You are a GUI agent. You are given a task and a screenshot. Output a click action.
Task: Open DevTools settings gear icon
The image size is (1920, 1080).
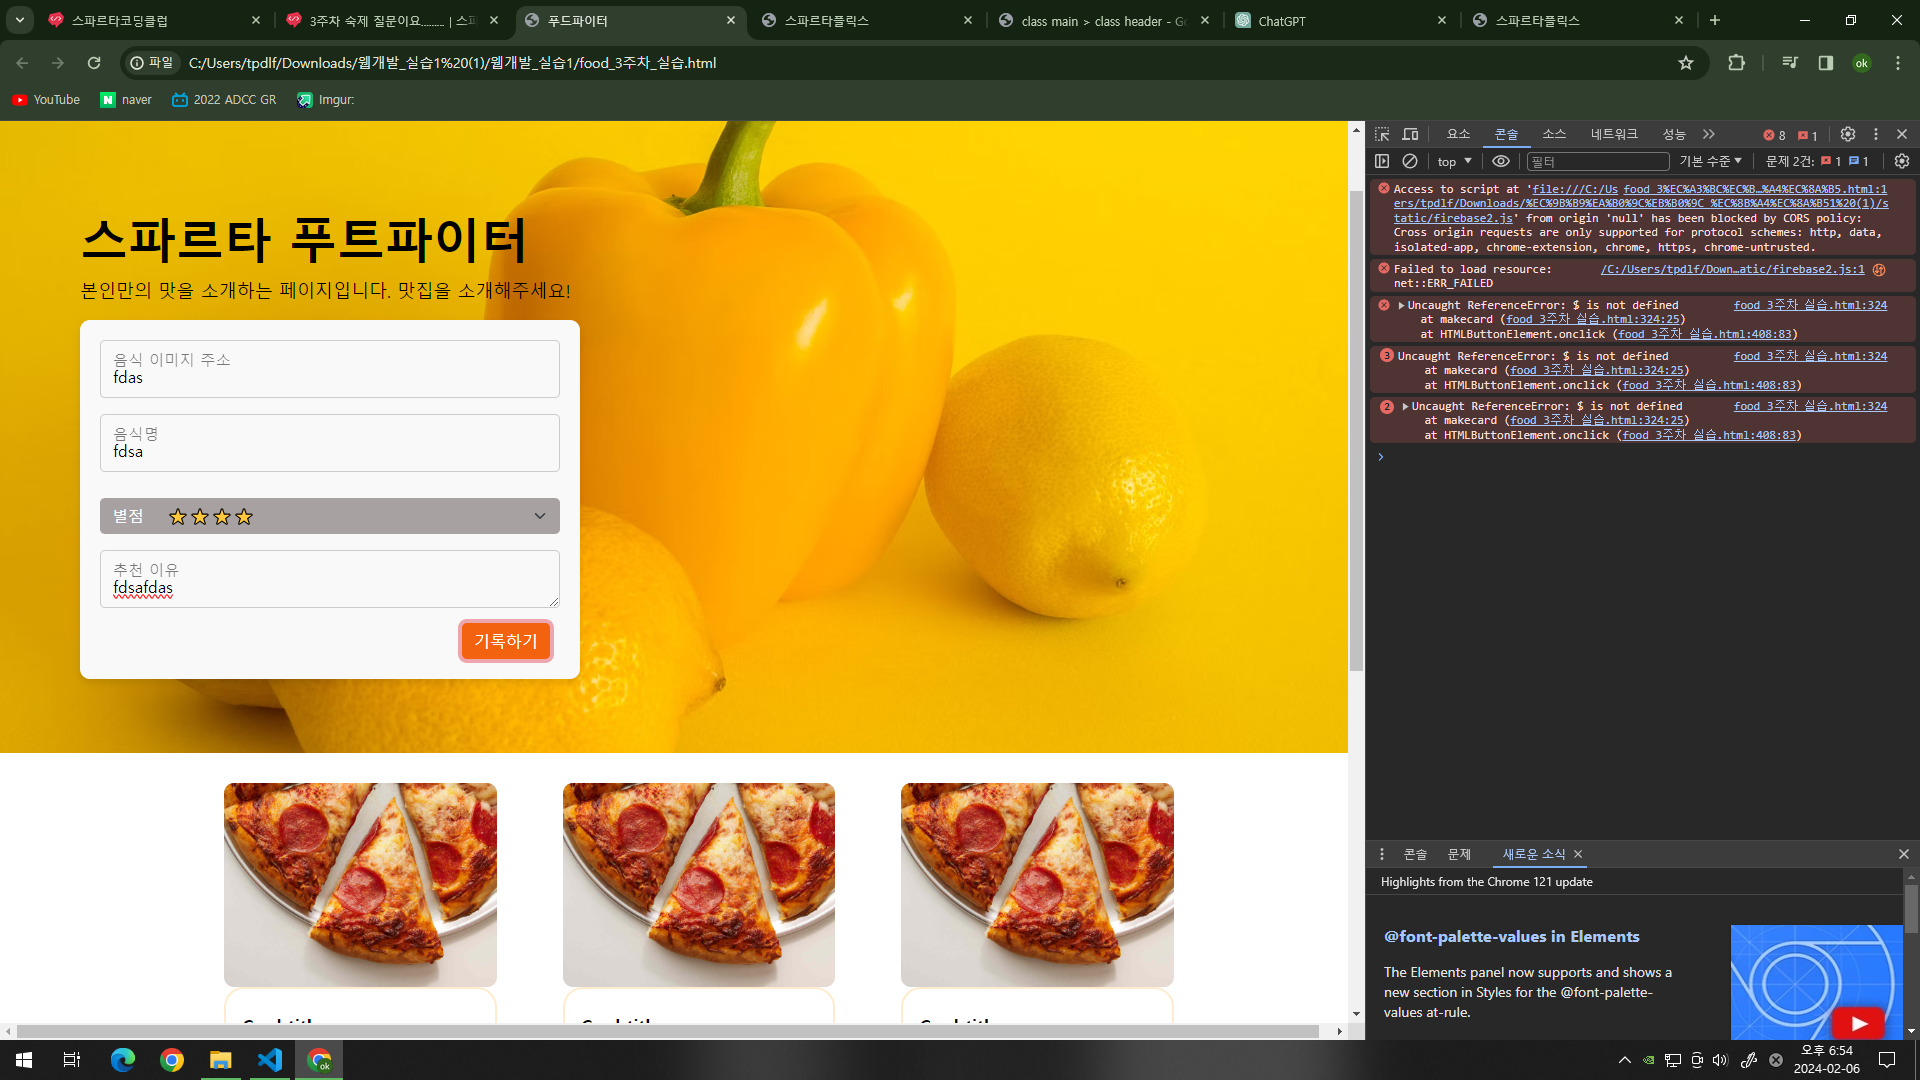1848,134
